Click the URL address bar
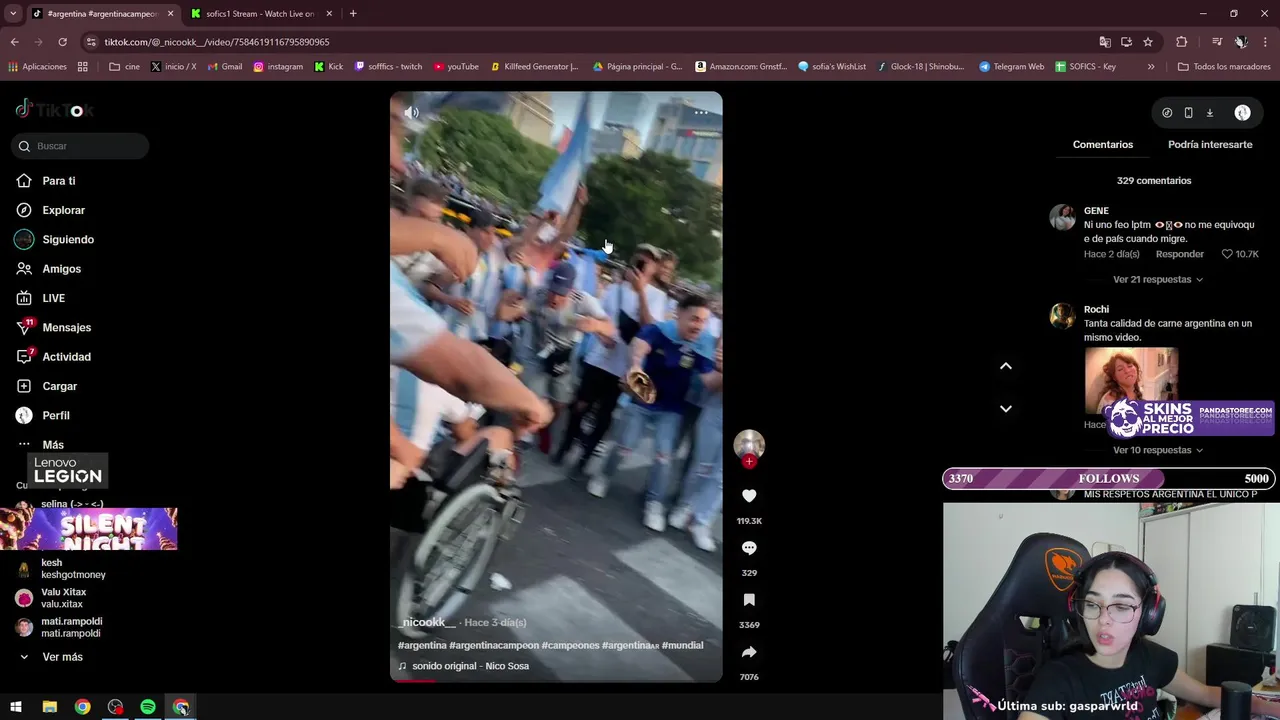 590,42
